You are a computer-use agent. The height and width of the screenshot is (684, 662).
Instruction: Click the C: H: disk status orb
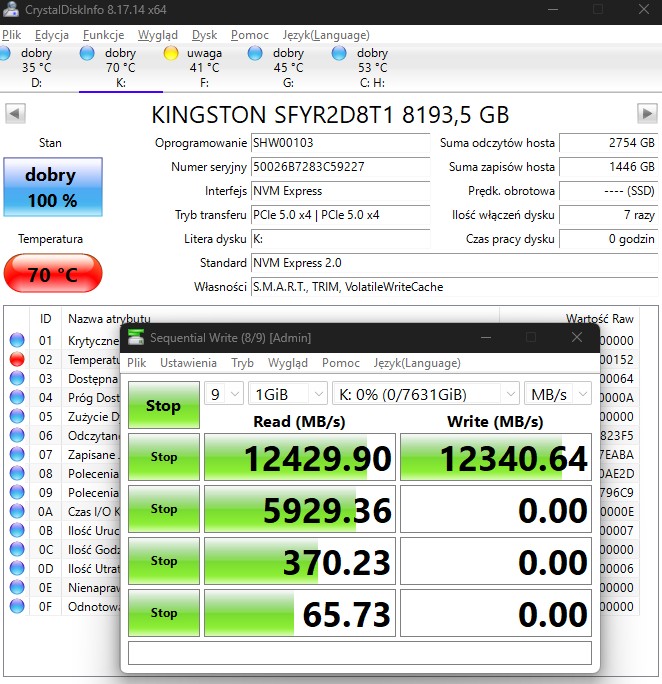339,53
